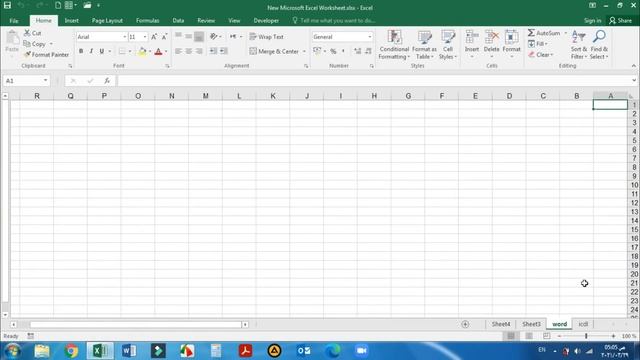Image resolution: width=640 pixels, height=360 pixels.
Task: Open Cell Styles gallery
Action: pyautogui.click(x=448, y=44)
